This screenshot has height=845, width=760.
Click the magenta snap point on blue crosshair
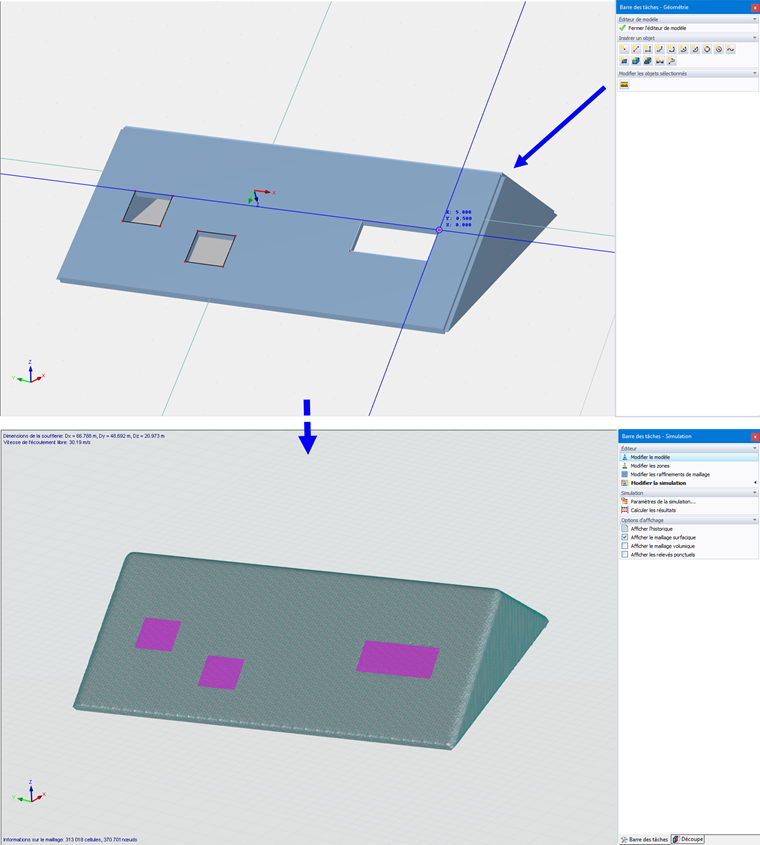[x=439, y=230]
